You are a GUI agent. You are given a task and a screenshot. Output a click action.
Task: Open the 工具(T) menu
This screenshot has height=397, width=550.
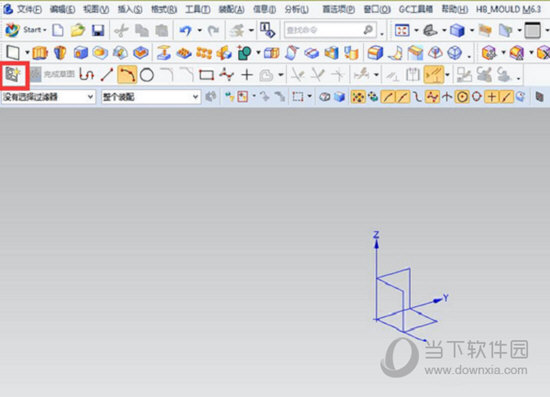pyautogui.click(x=198, y=9)
